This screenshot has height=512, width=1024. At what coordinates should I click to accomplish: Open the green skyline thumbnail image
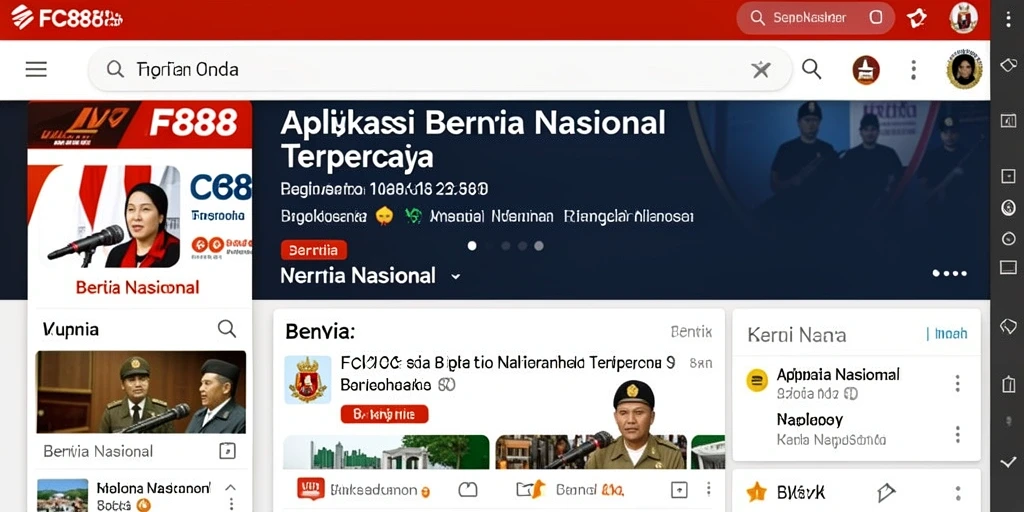(386, 452)
